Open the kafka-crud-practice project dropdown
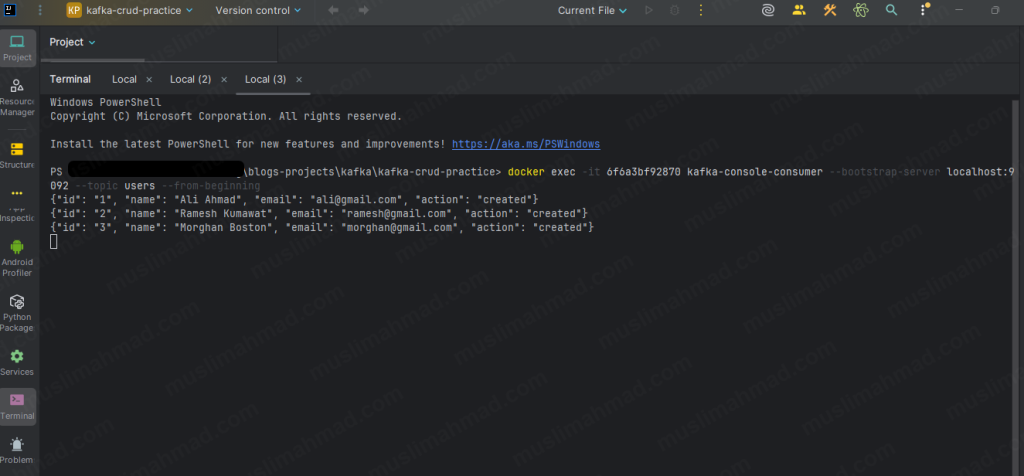1024x476 pixels. pyautogui.click(x=130, y=10)
